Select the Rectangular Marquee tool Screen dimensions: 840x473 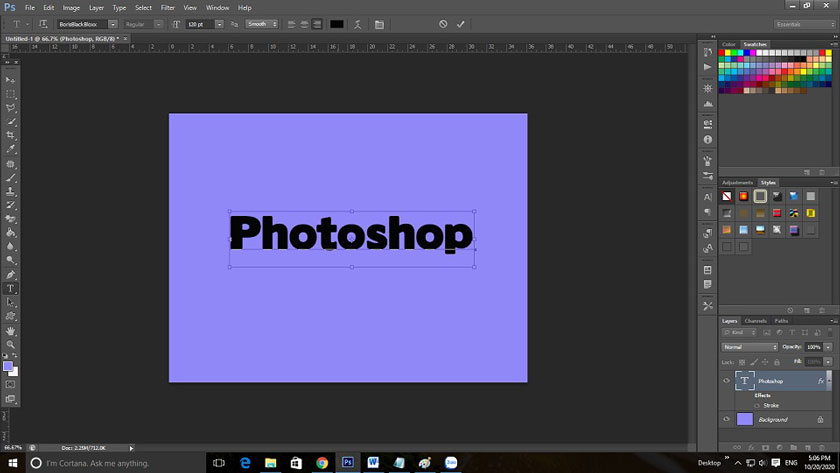coord(10,94)
